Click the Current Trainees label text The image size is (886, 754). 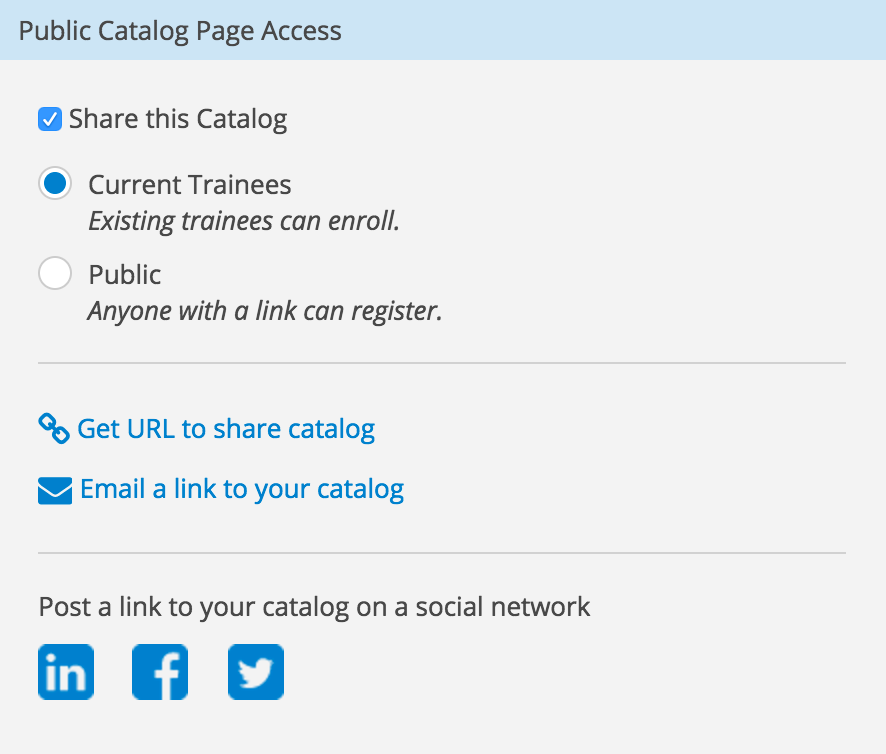point(190,183)
